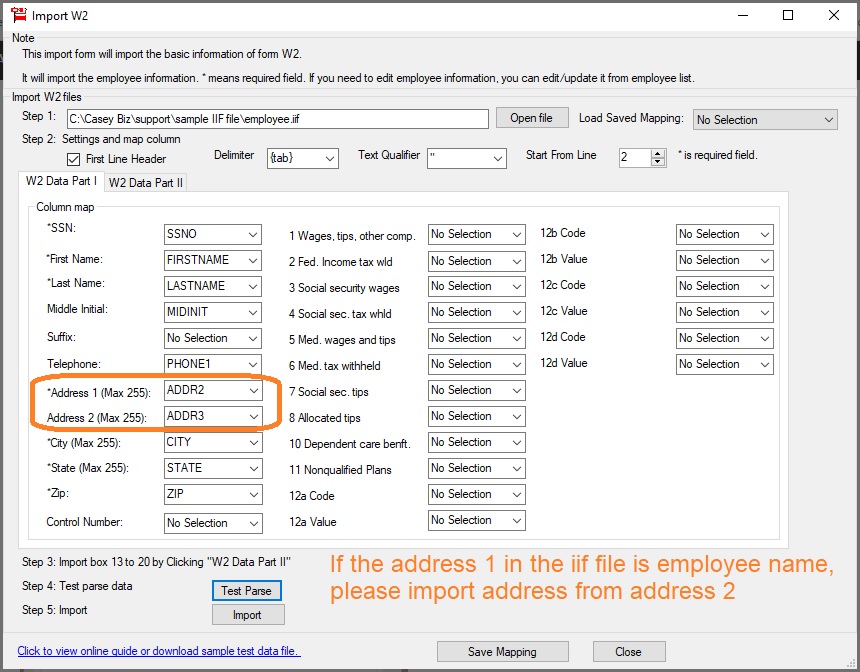
Task: Click the Save Mapping button
Action: [x=502, y=652]
